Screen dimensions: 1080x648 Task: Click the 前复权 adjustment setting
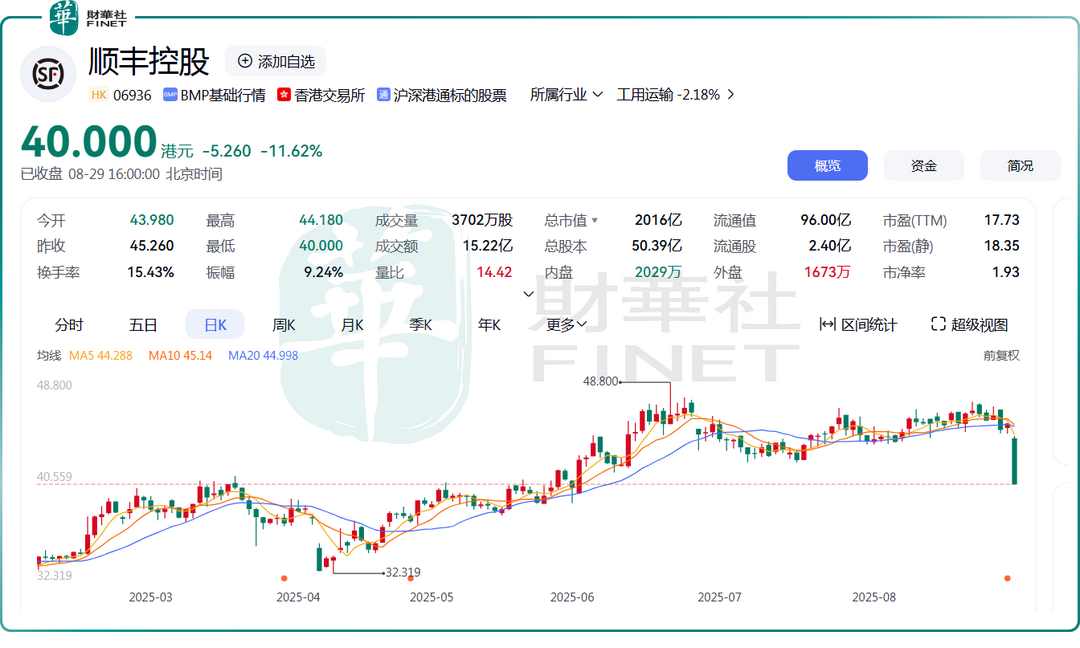pos(1001,355)
